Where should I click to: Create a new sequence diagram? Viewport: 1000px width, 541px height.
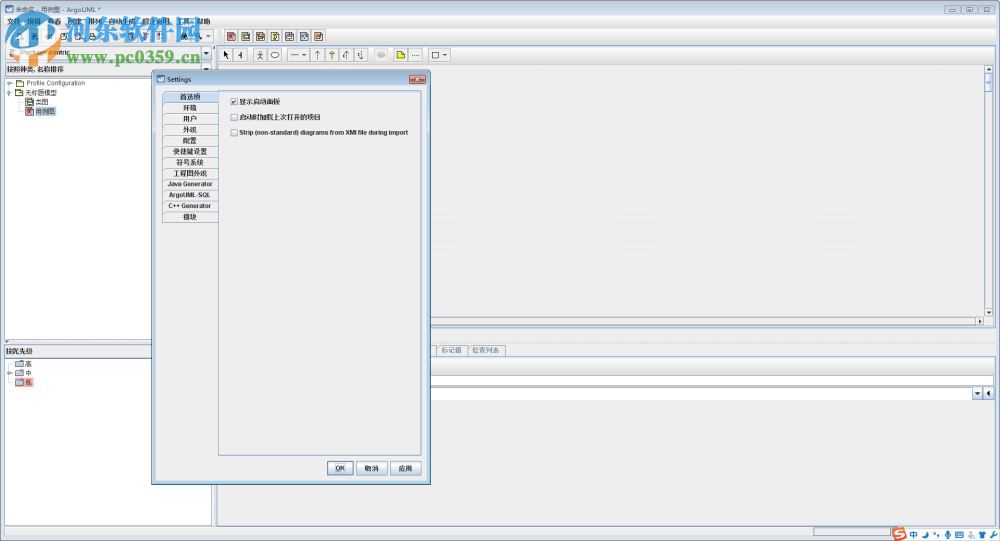coord(261,36)
